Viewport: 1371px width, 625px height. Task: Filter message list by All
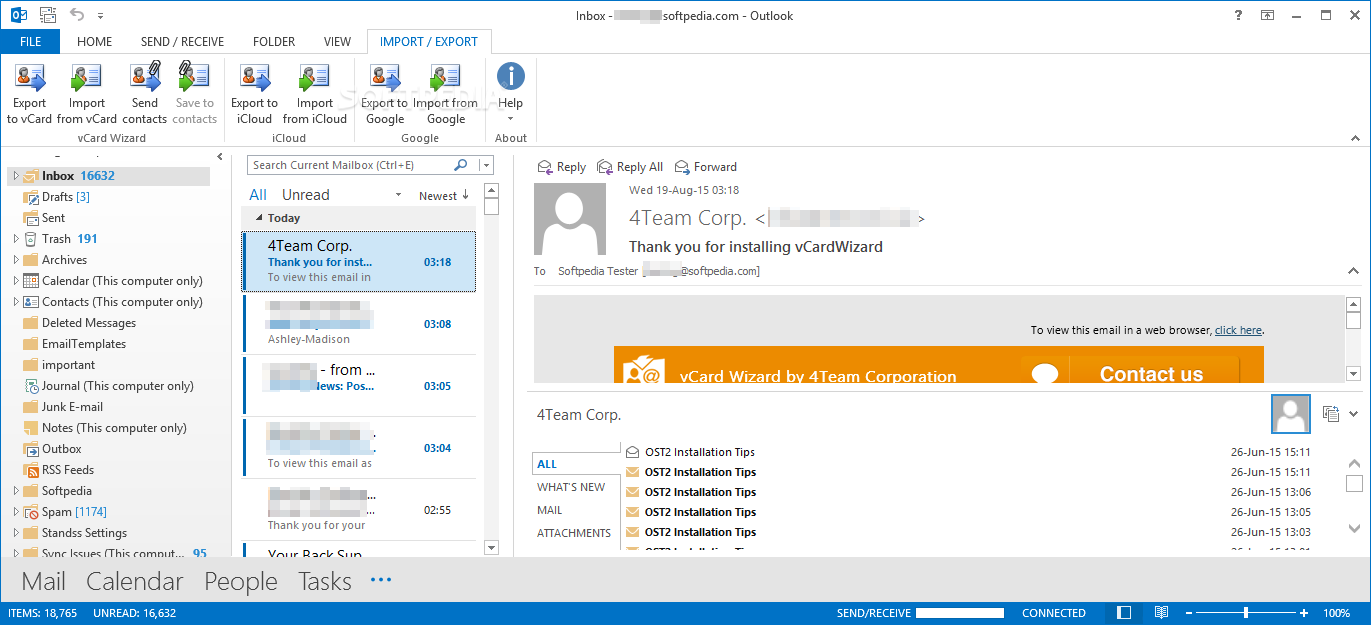(x=258, y=195)
